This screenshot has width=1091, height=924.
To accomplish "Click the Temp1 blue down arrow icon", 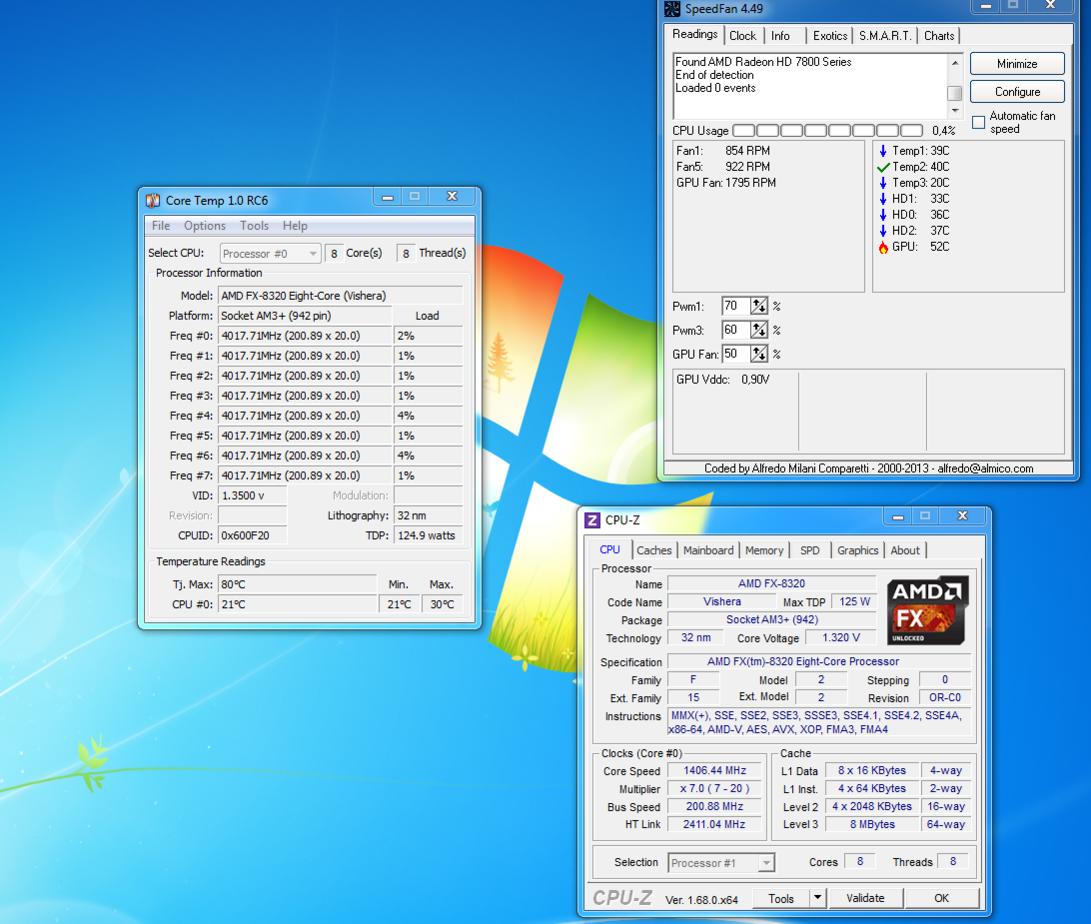I will pos(883,151).
